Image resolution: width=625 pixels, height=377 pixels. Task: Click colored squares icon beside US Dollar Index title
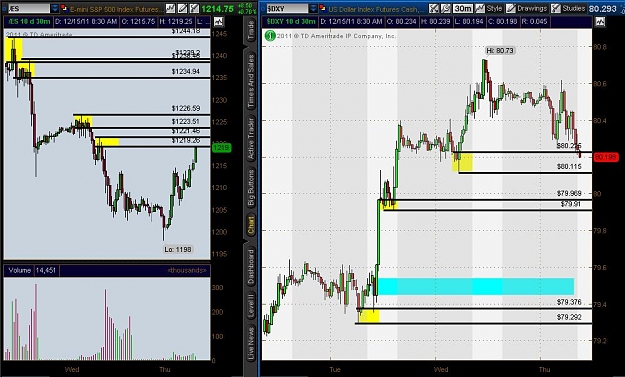322,8
